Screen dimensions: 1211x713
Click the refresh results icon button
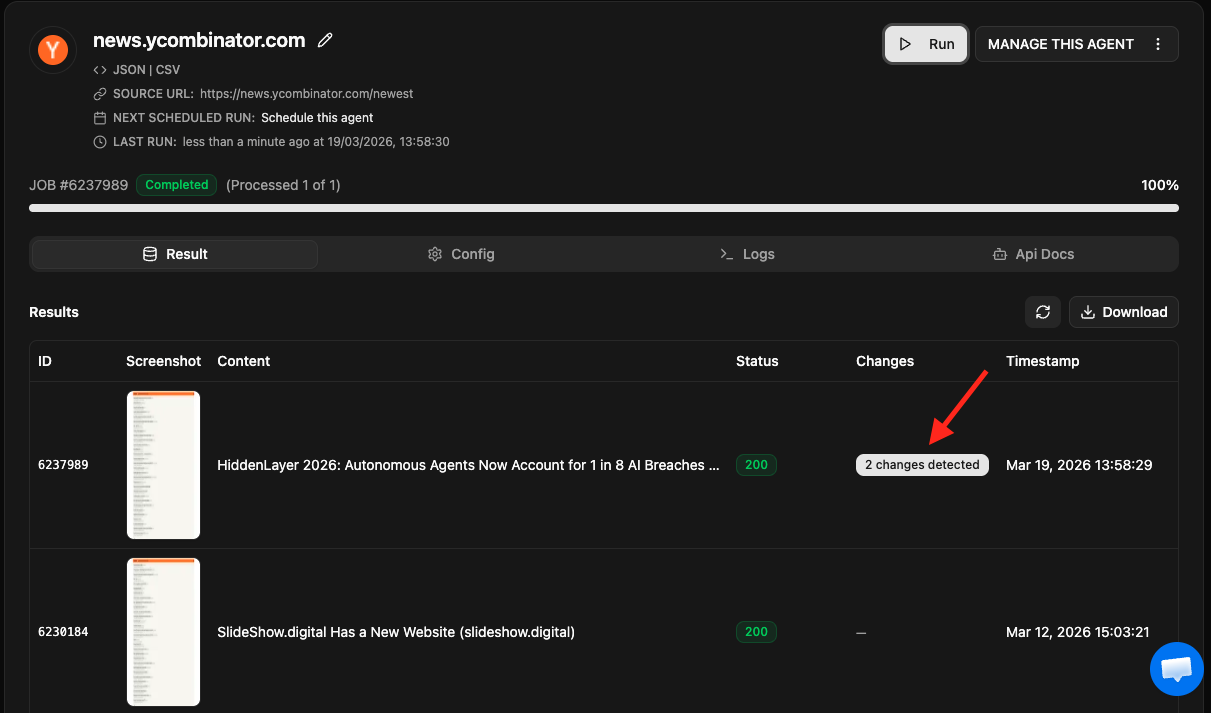pyautogui.click(x=1042, y=312)
